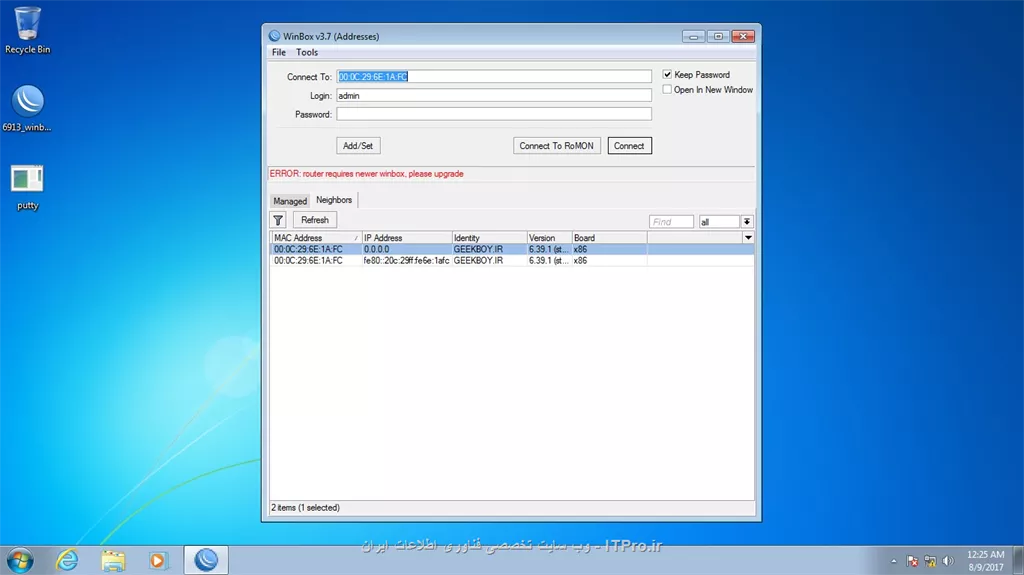Toggle the Keep Password checkbox

click(x=667, y=74)
